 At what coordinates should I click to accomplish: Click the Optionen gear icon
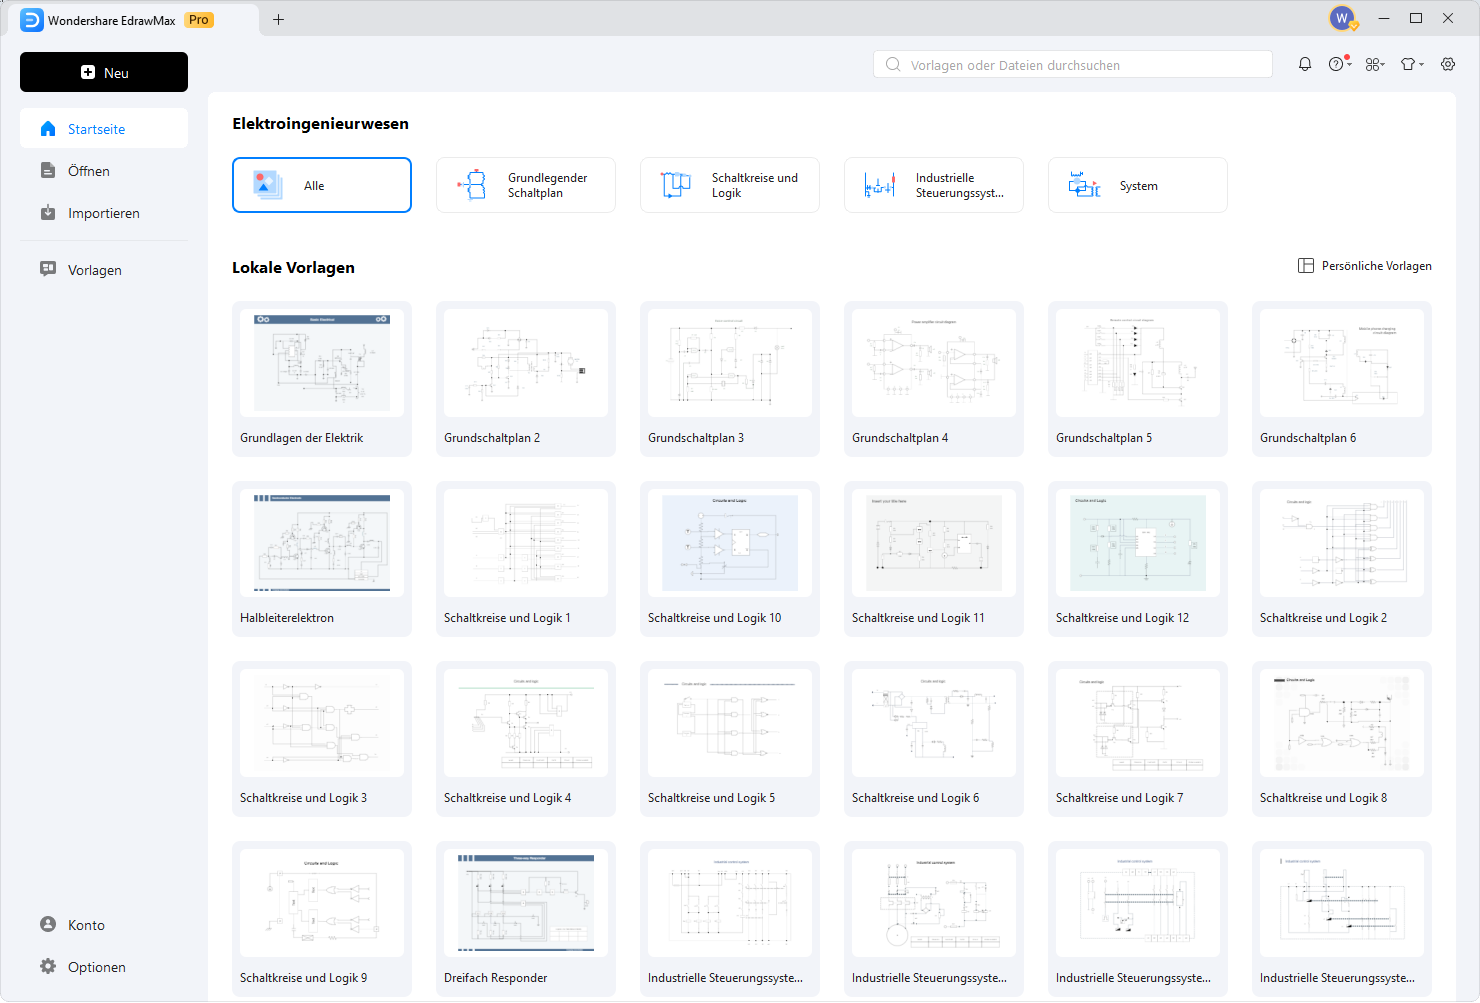pos(48,966)
